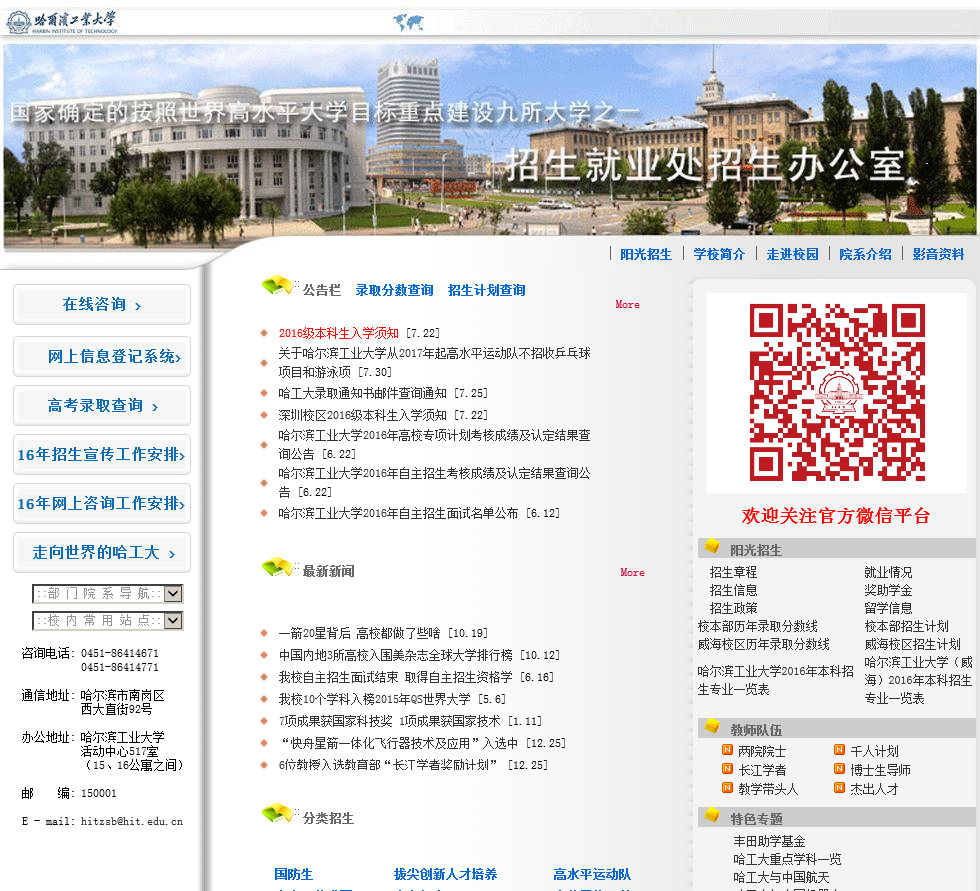Click the 网上信息登记系统 button

(x=102, y=356)
